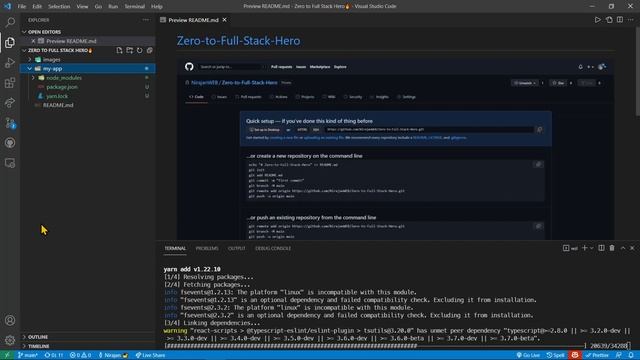The image size is (640, 360).
Task: Open the Terminal menu
Action: (134, 6)
